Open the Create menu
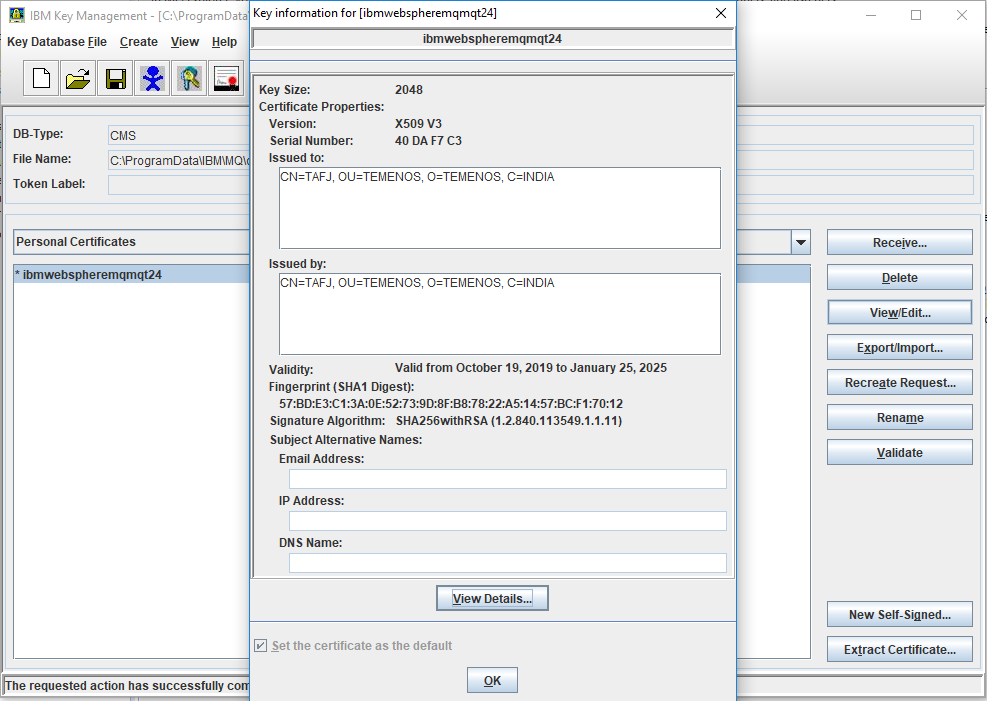Image resolution: width=987 pixels, height=701 pixels. point(138,42)
